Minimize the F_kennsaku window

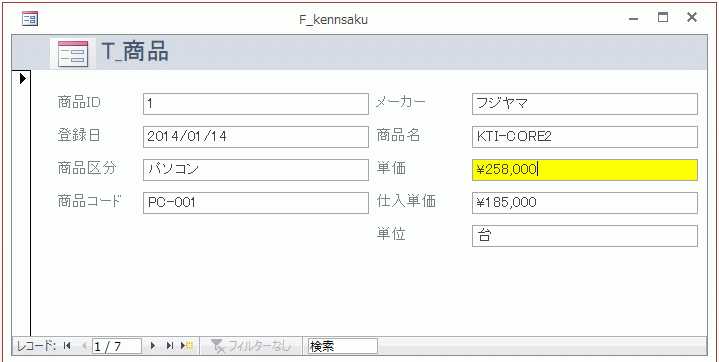[x=634, y=19]
